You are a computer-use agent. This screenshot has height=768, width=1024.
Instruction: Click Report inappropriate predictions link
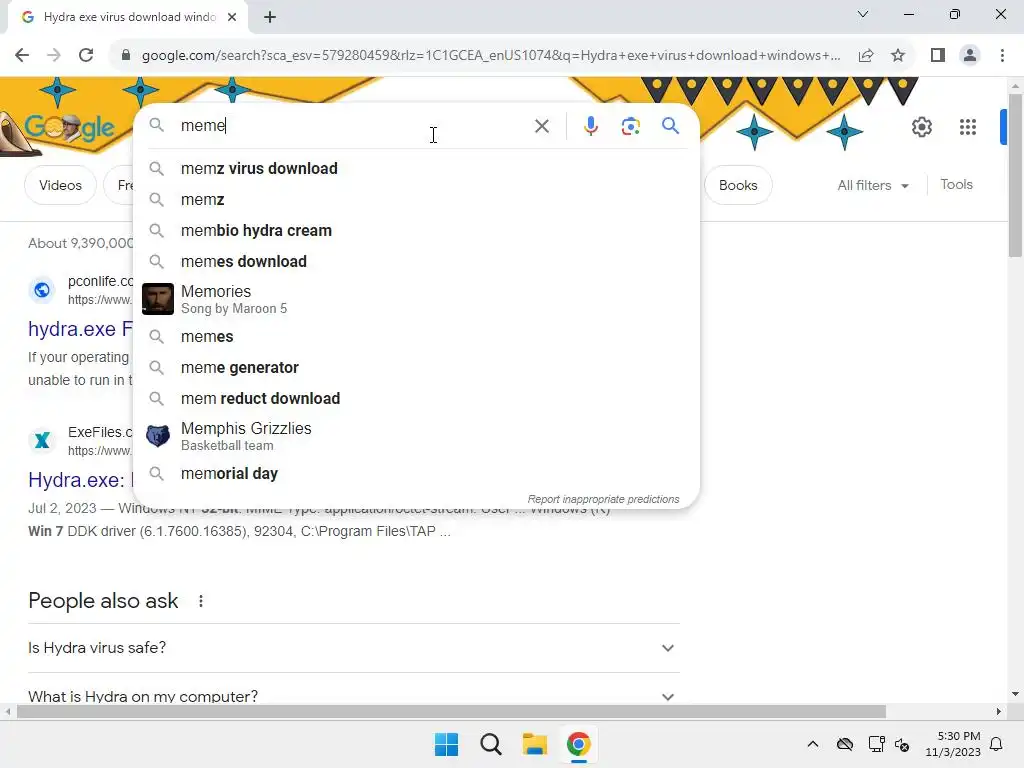point(603,499)
